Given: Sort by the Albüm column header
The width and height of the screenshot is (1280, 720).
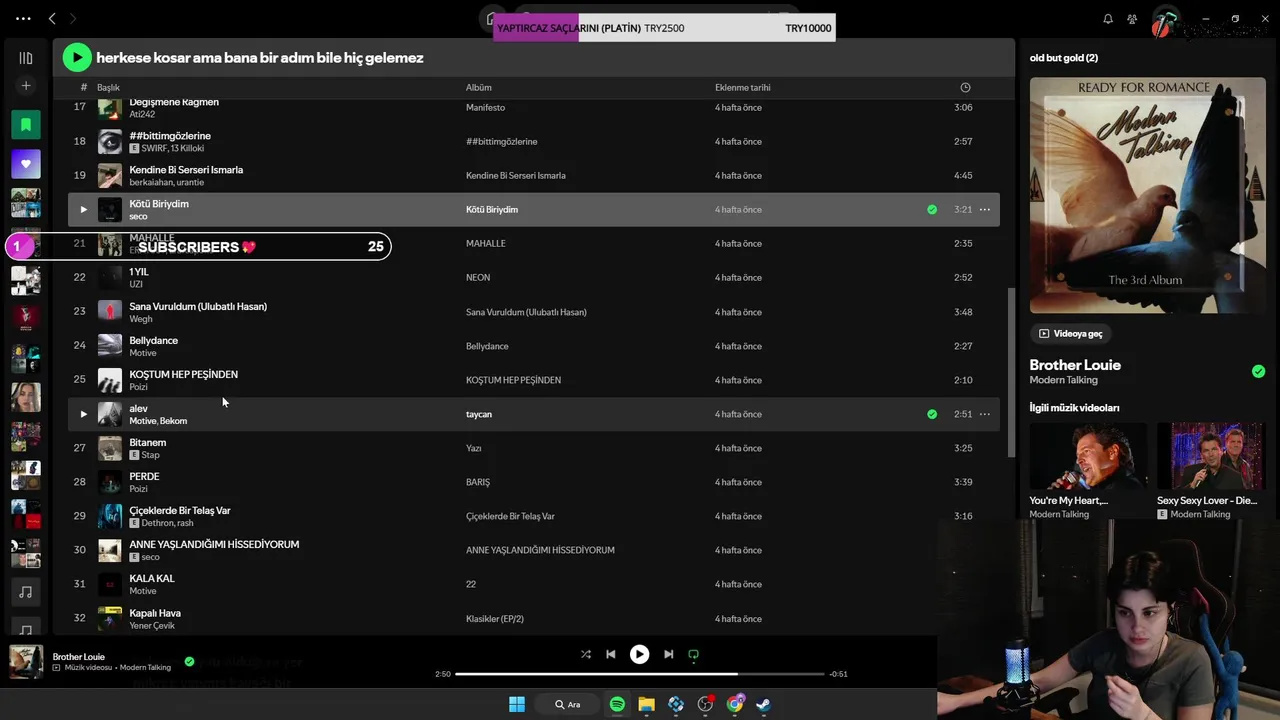Looking at the screenshot, I should tap(478, 88).
